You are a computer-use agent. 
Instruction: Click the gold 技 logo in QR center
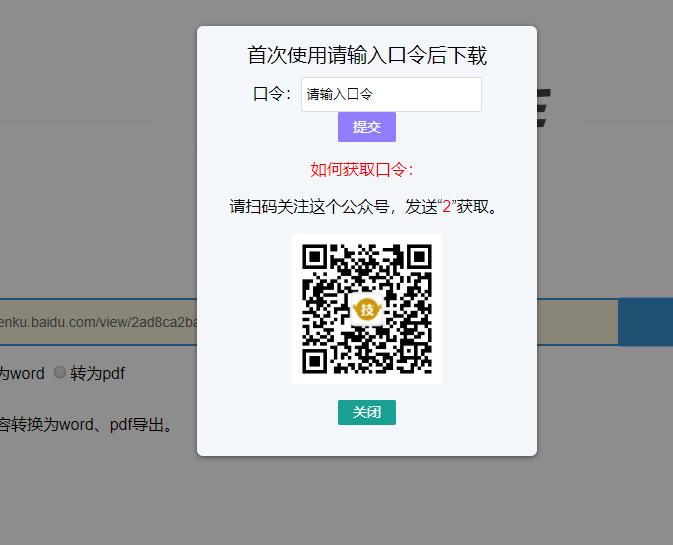[367, 309]
